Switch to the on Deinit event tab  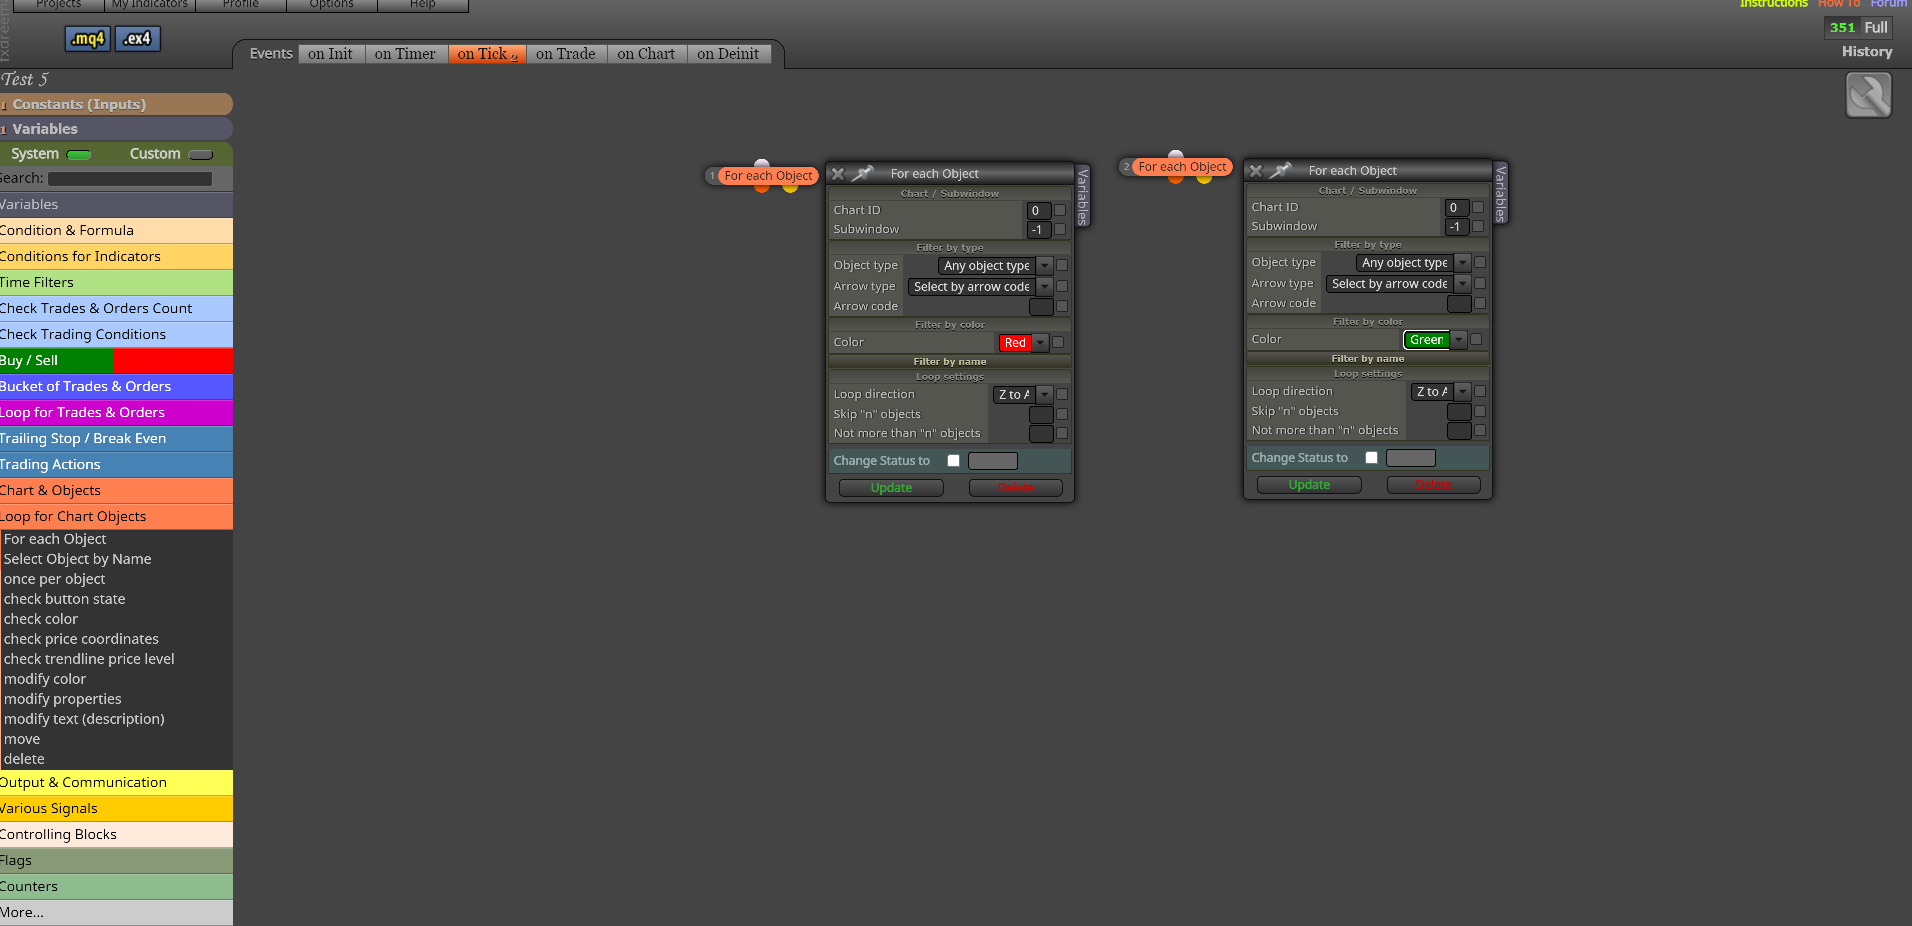point(728,54)
